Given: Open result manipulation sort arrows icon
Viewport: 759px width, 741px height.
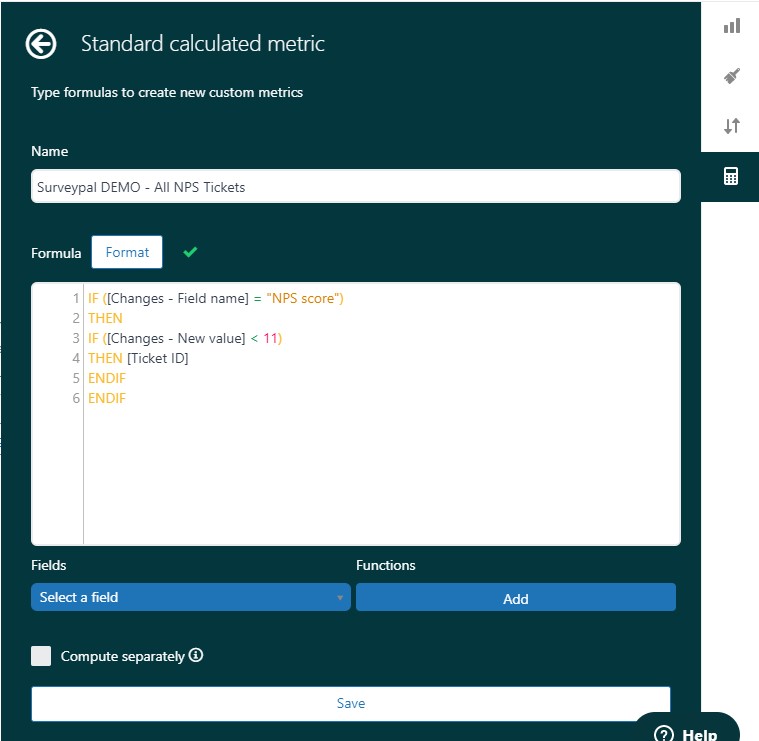Looking at the screenshot, I should [731, 126].
